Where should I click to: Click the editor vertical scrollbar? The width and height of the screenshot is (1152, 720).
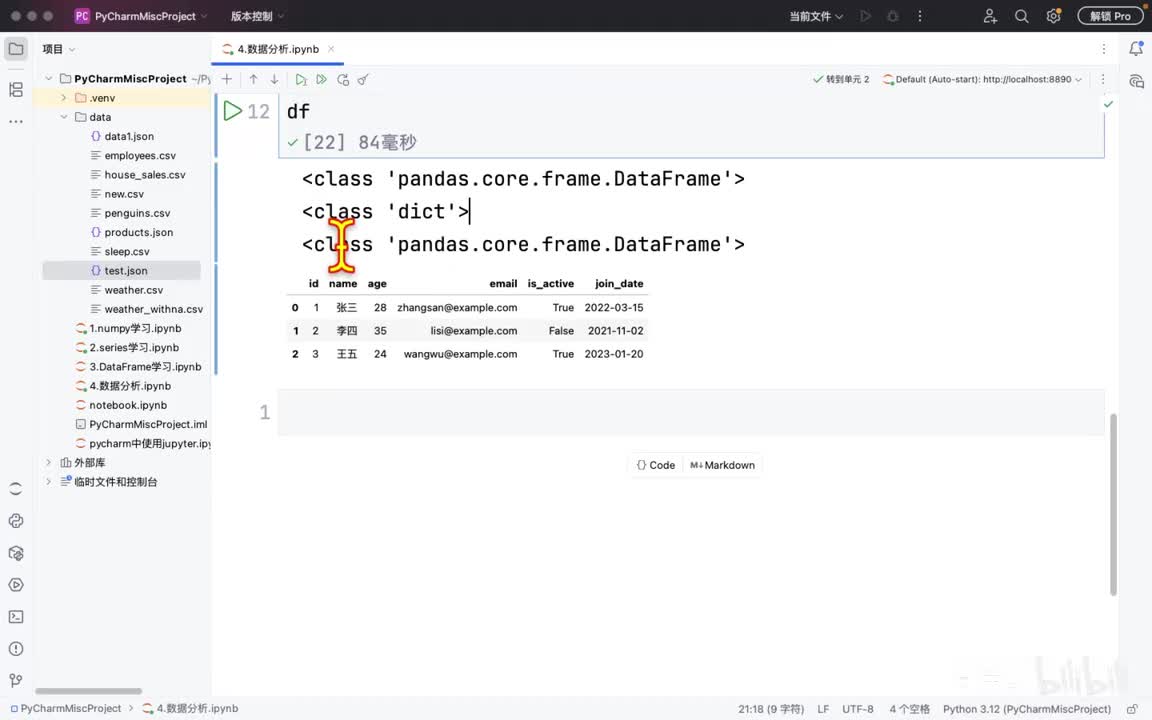click(x=1113, y=505)
